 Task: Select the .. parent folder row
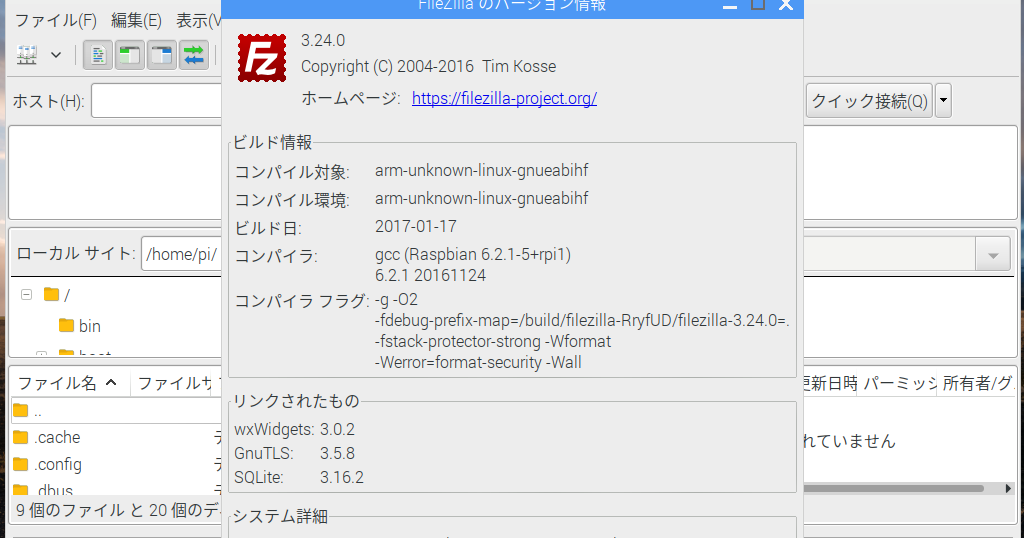[x=116, y=411]
